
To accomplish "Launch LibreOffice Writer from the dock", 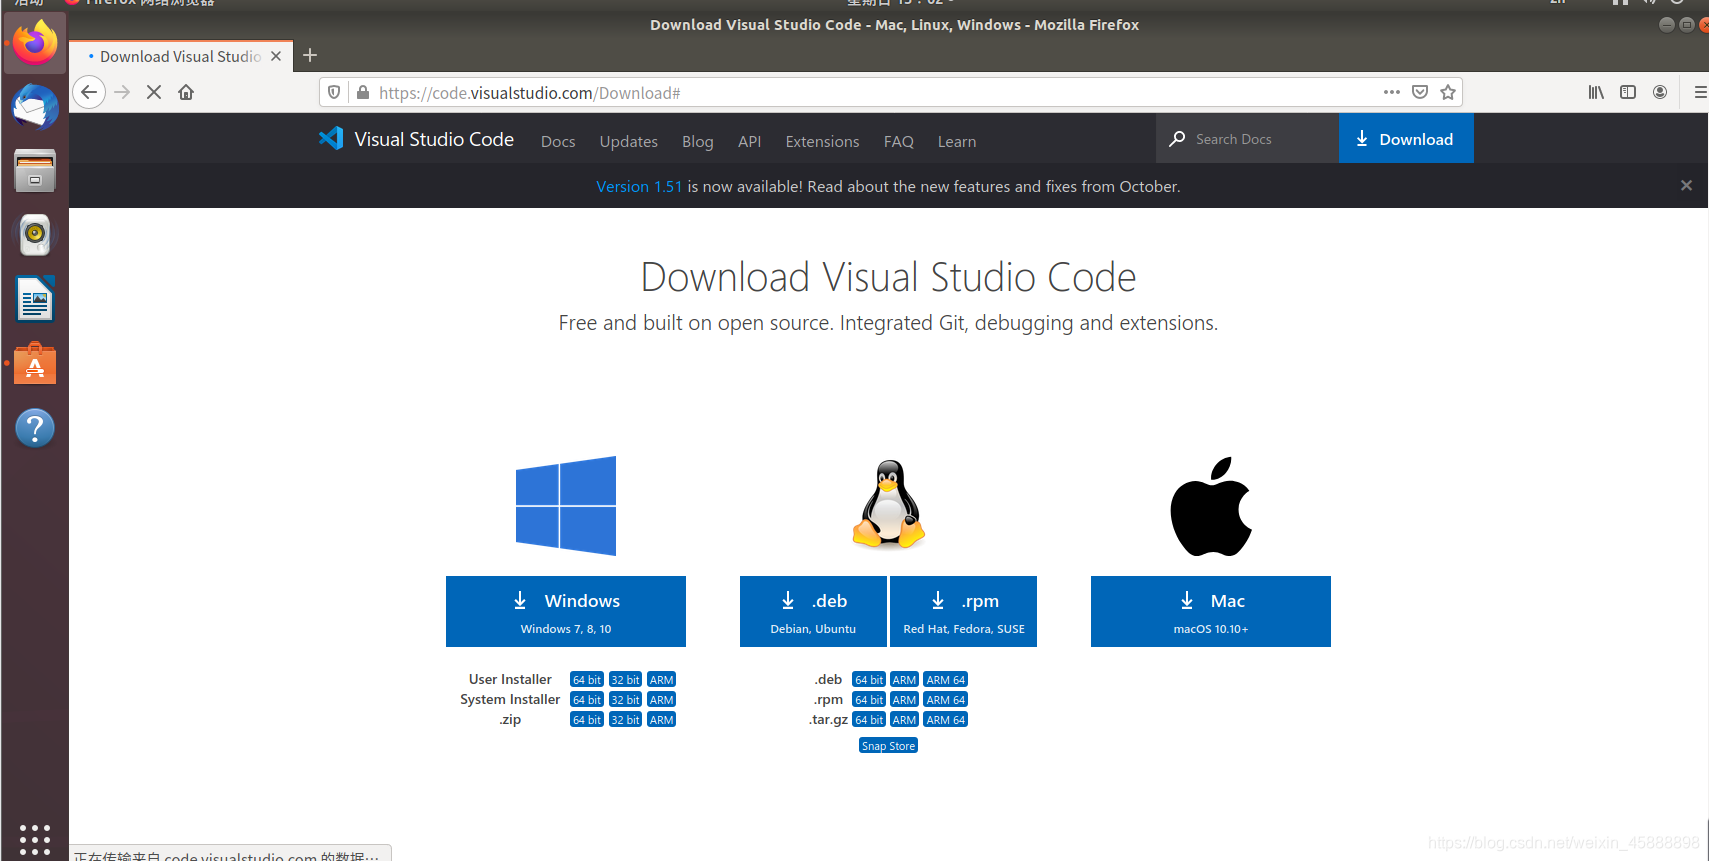I will coord(35,299).
